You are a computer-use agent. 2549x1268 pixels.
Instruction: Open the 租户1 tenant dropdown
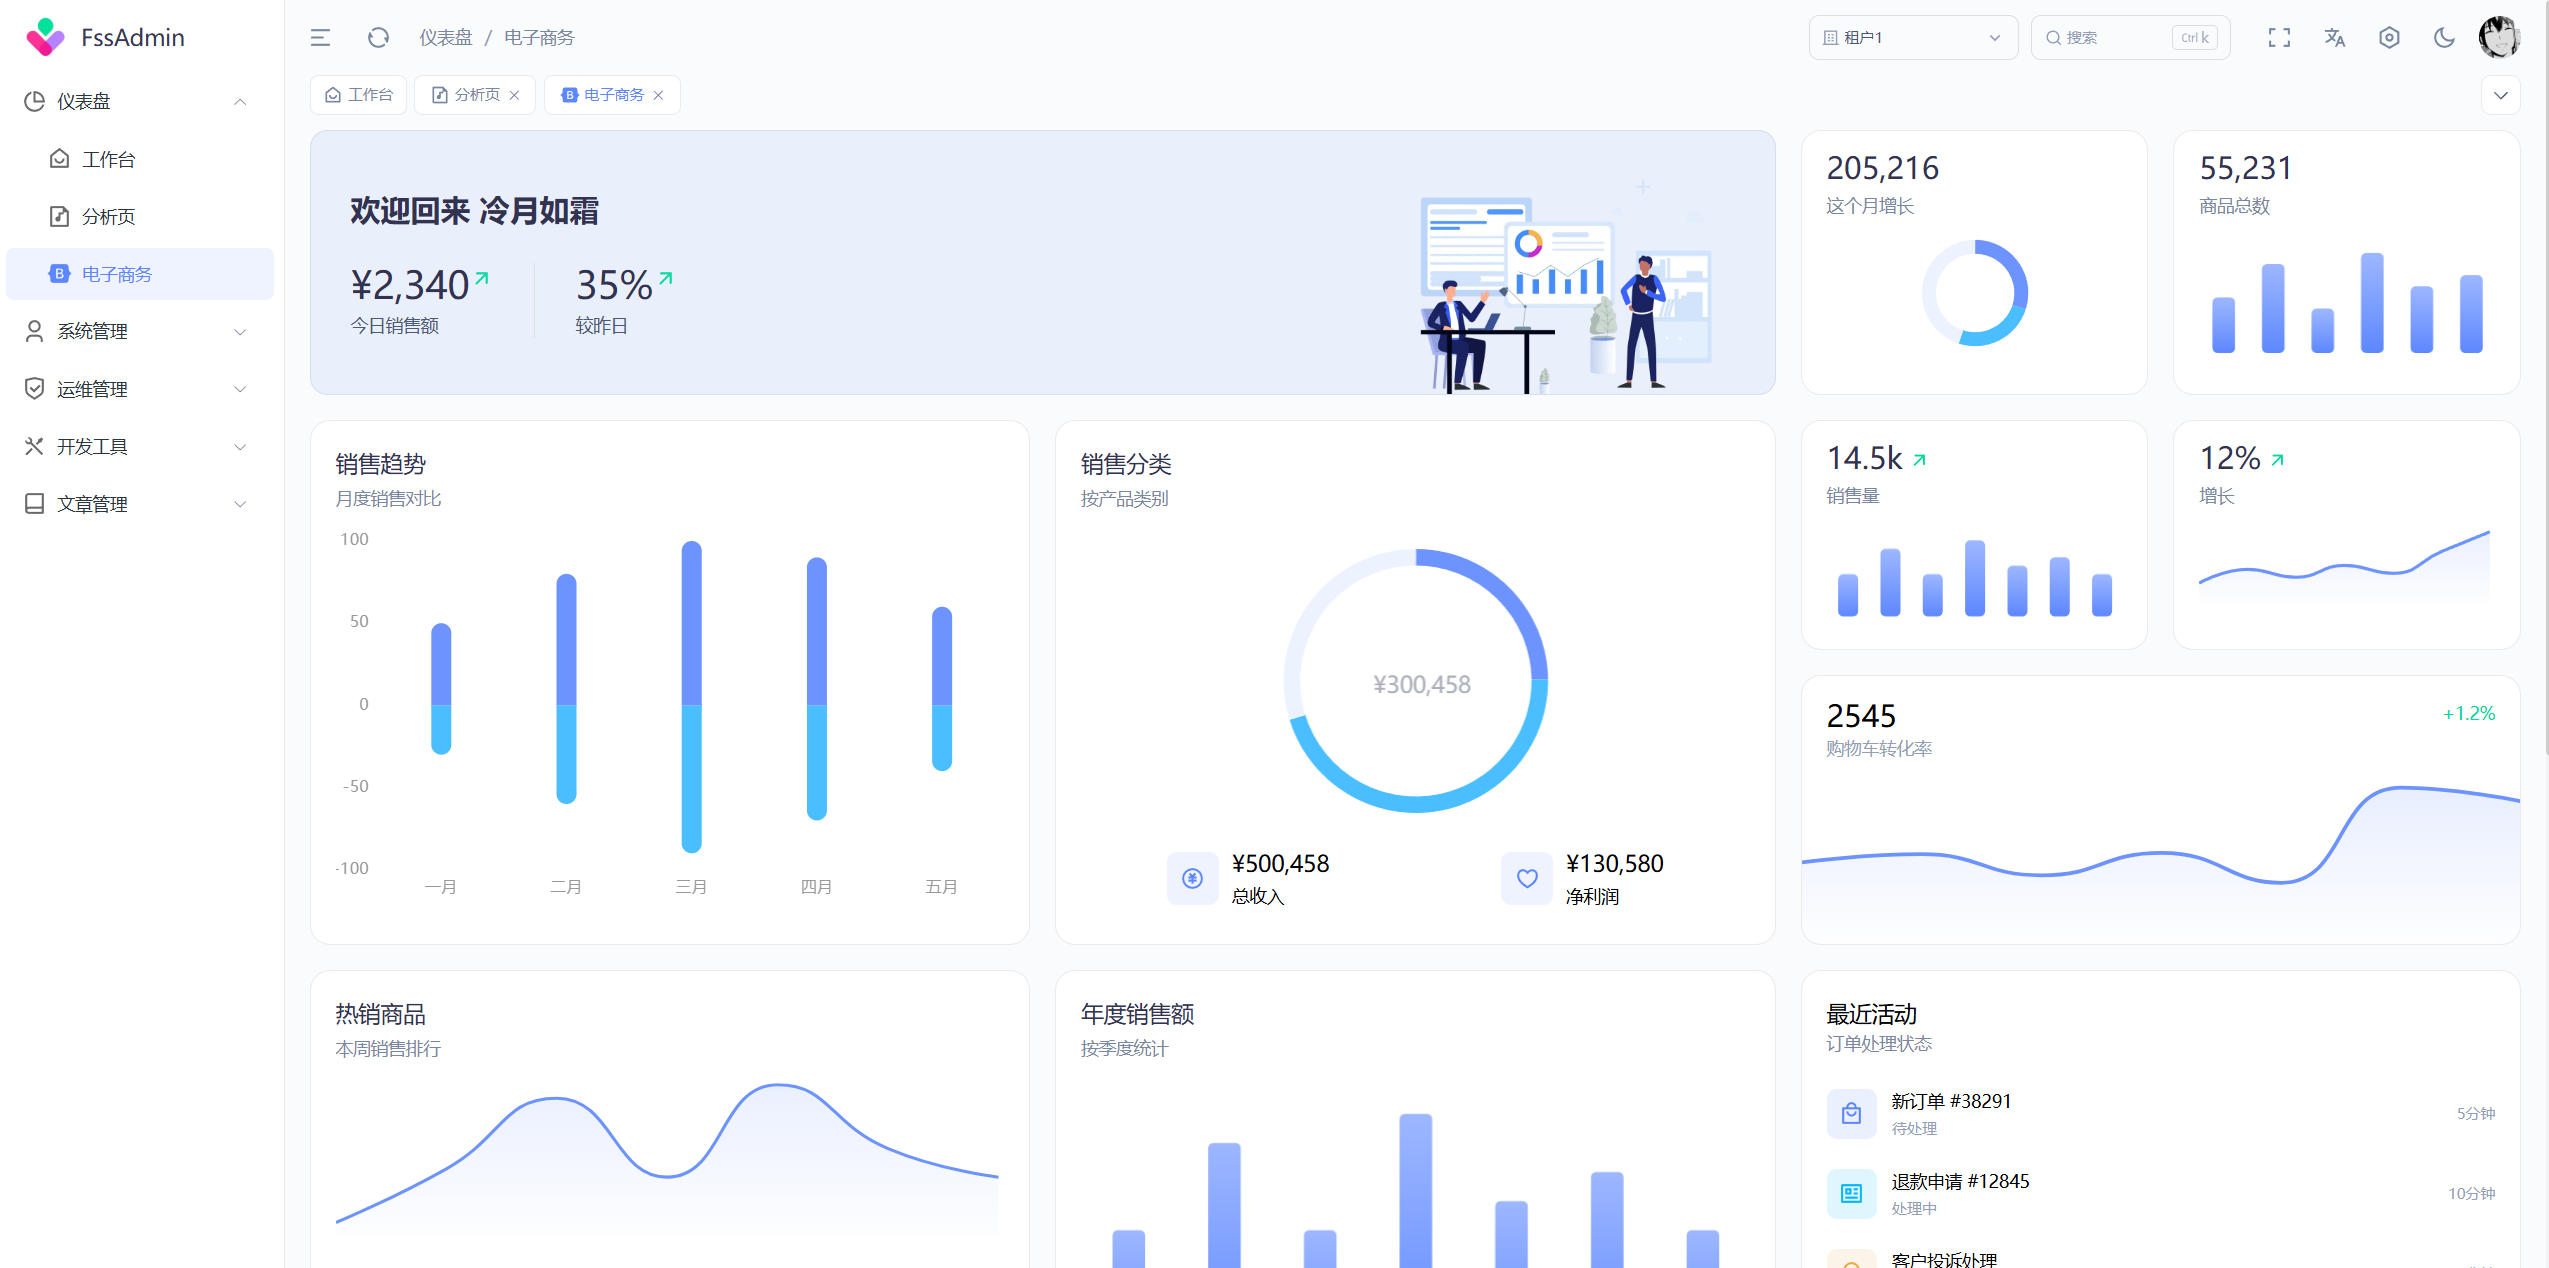(1912, 38)
